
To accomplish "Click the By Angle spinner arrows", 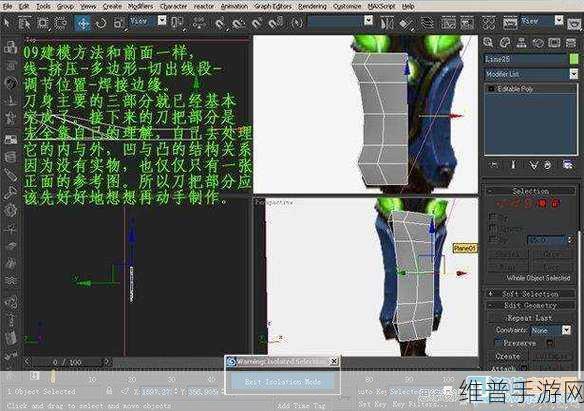I will pyautogui.click(x=570, y=240).
